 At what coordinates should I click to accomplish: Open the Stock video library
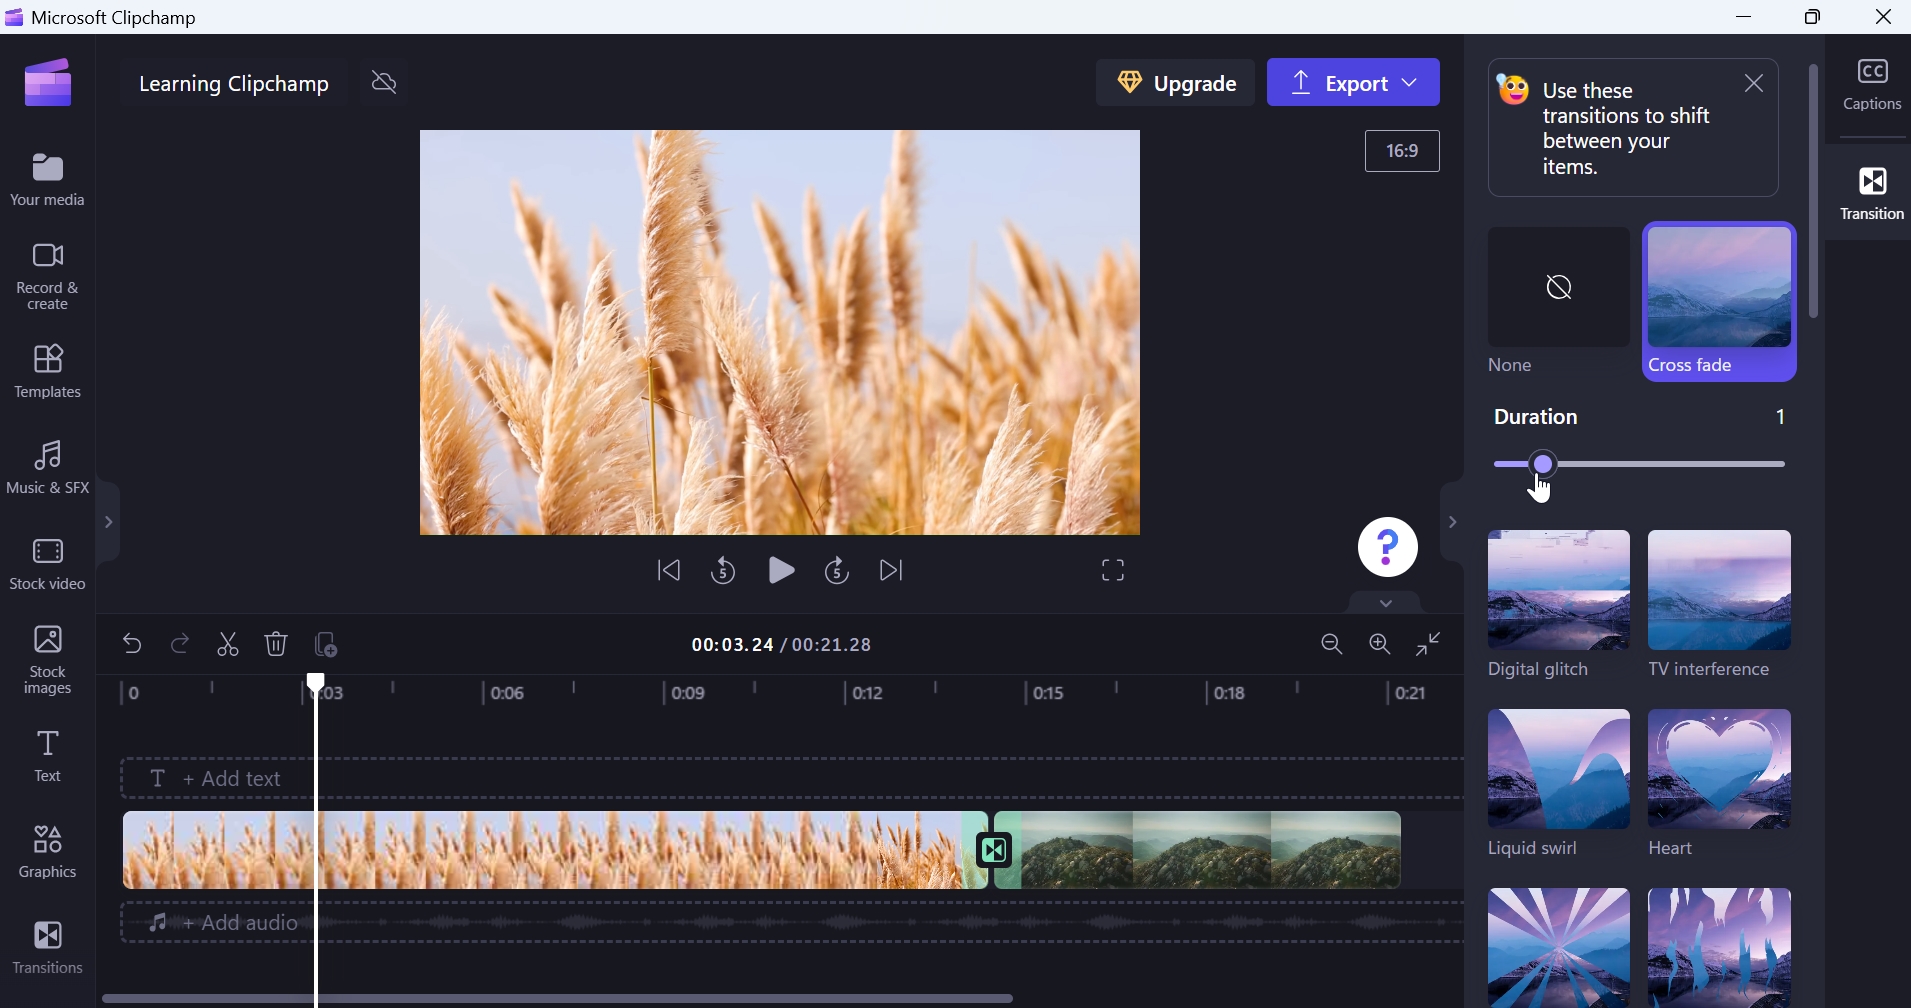(48, 563)
